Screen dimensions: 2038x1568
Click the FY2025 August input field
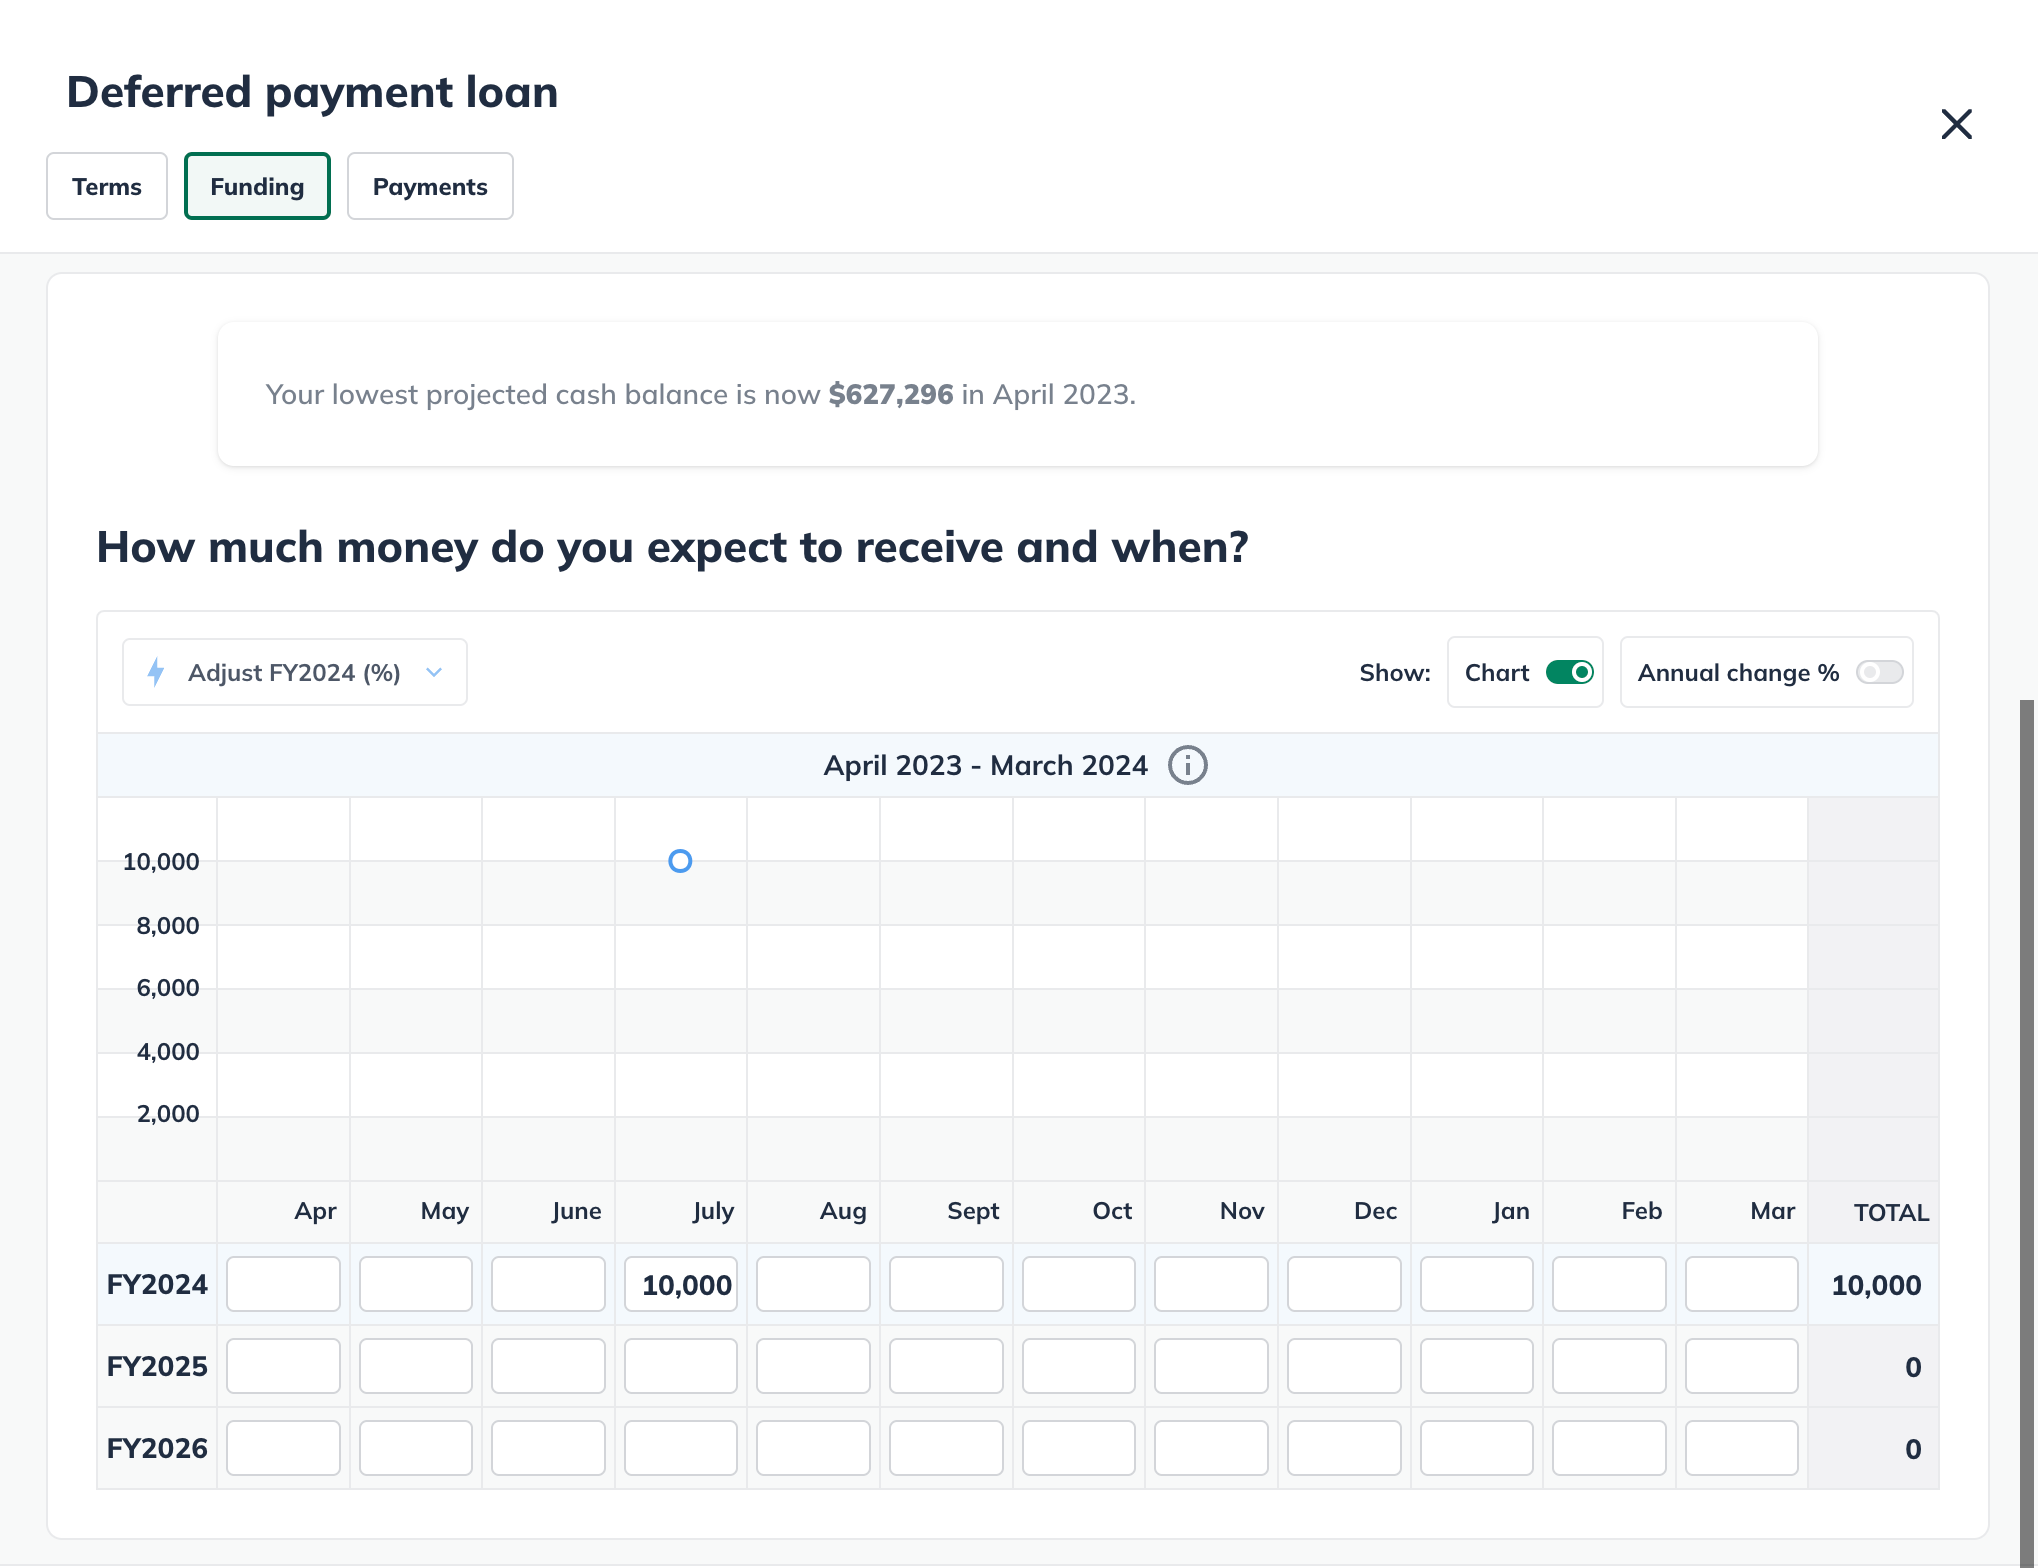click(813, 1366)
